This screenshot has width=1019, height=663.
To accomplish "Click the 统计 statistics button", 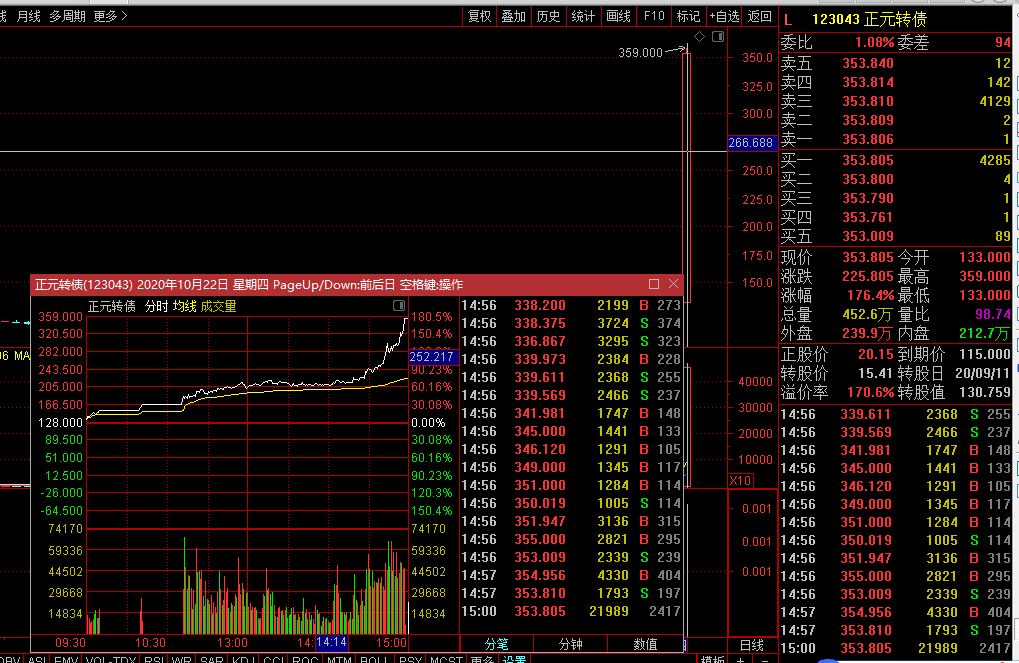I will click(583, 16).
